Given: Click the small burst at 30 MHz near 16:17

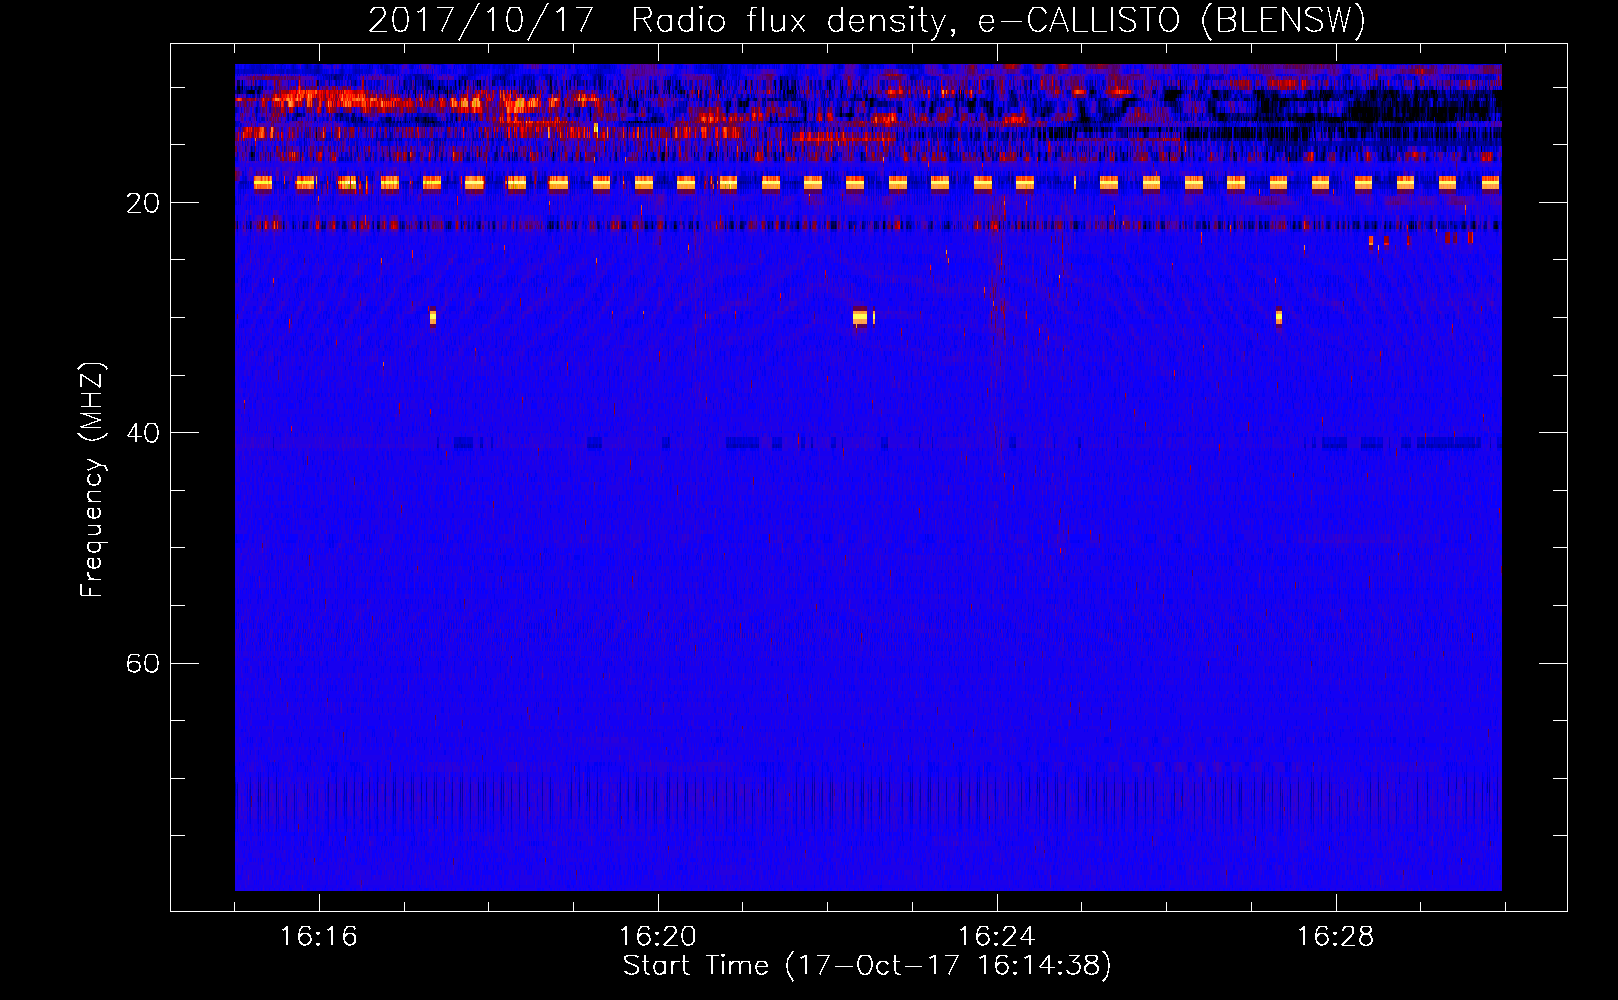Looking at the screenshot, I should pyautogui.click(x=432, y=317).
